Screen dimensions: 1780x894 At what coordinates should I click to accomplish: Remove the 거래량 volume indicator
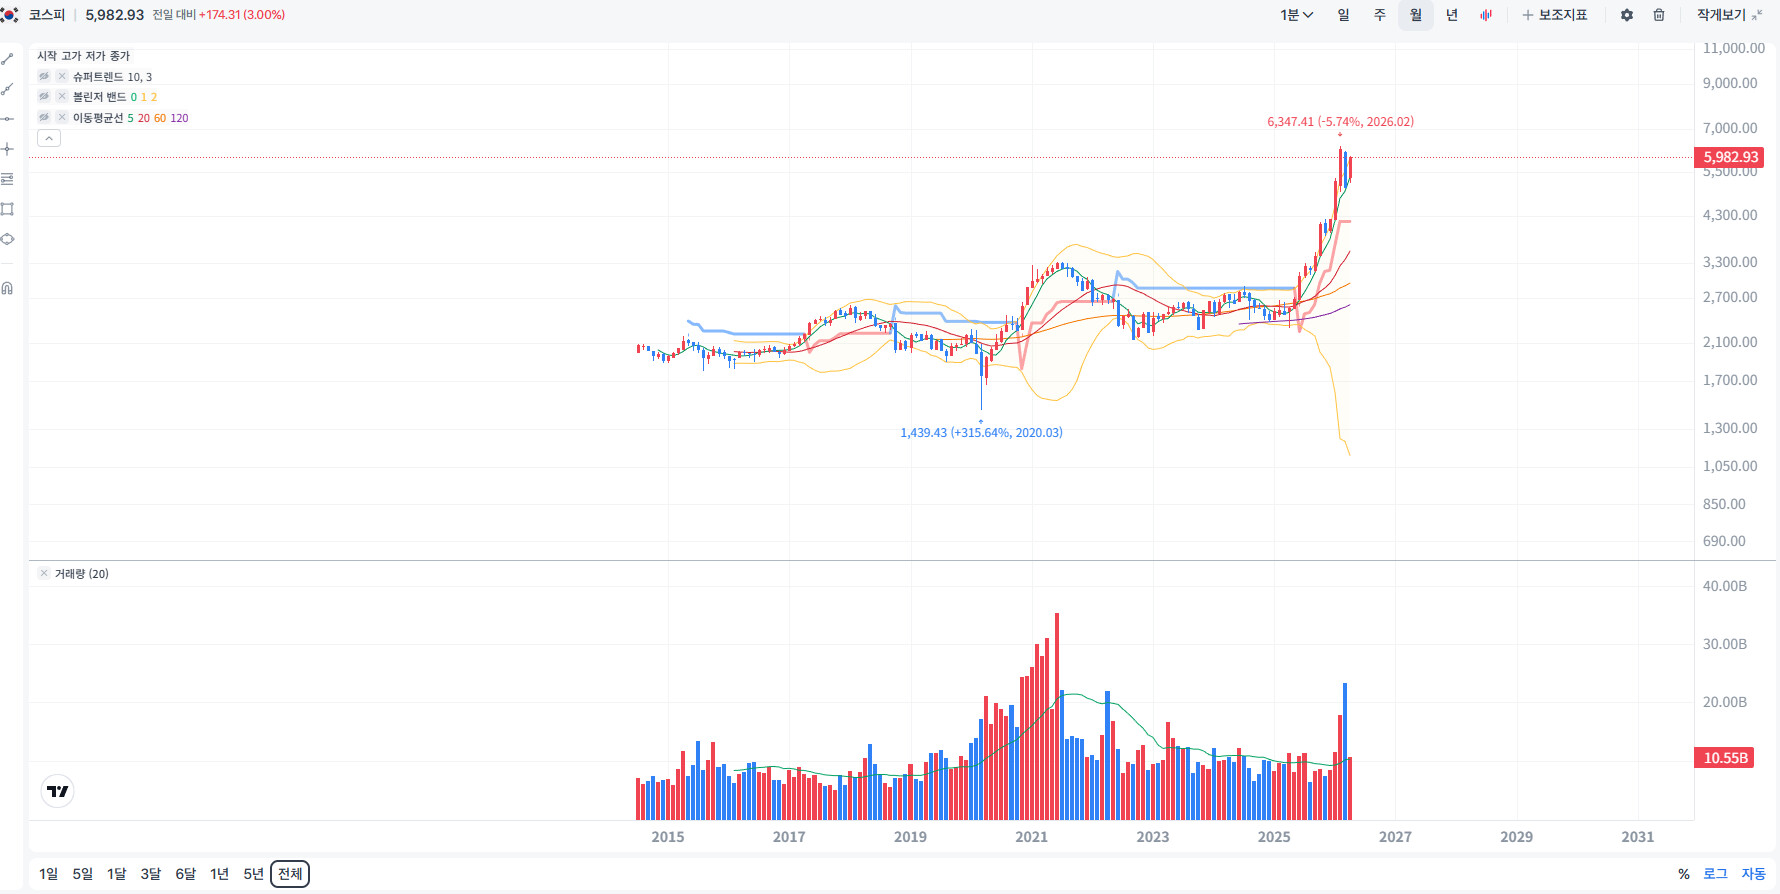pyautogui.click(x=44, y=573)
